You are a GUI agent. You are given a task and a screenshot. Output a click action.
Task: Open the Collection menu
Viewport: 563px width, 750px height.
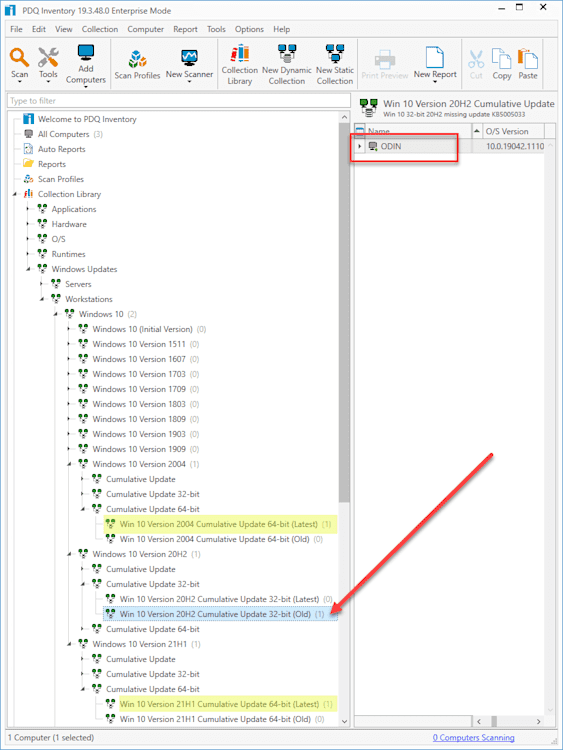pyautogui.click(x=99, y=29)
